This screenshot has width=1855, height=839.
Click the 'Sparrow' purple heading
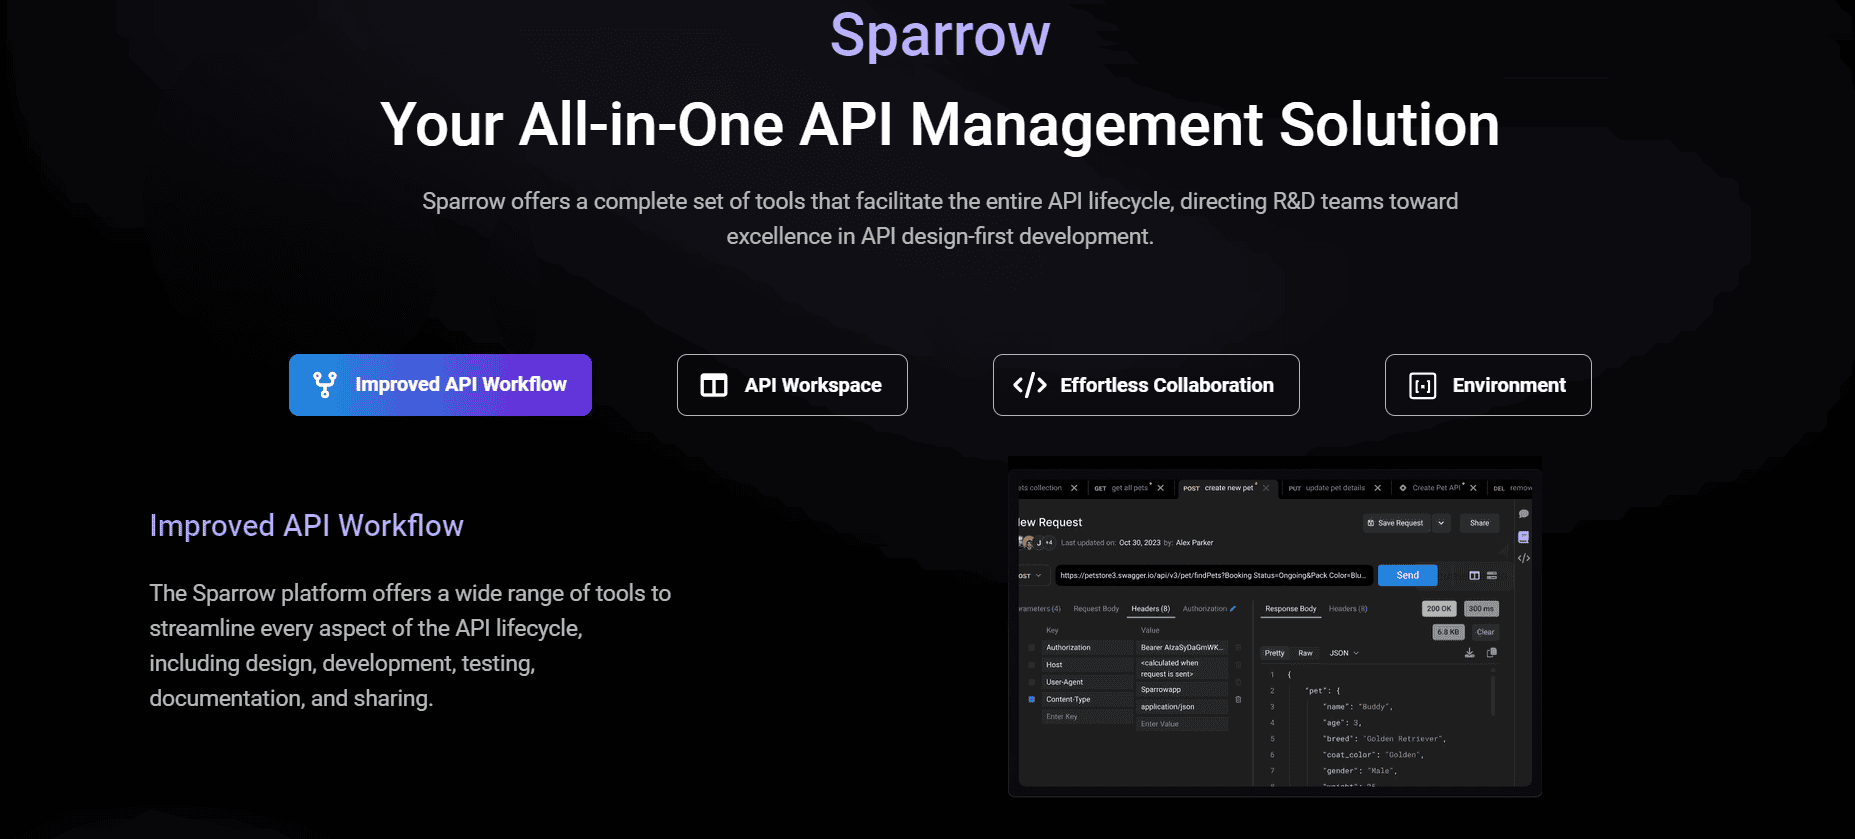pyautogui.click(x=940, y=36)
